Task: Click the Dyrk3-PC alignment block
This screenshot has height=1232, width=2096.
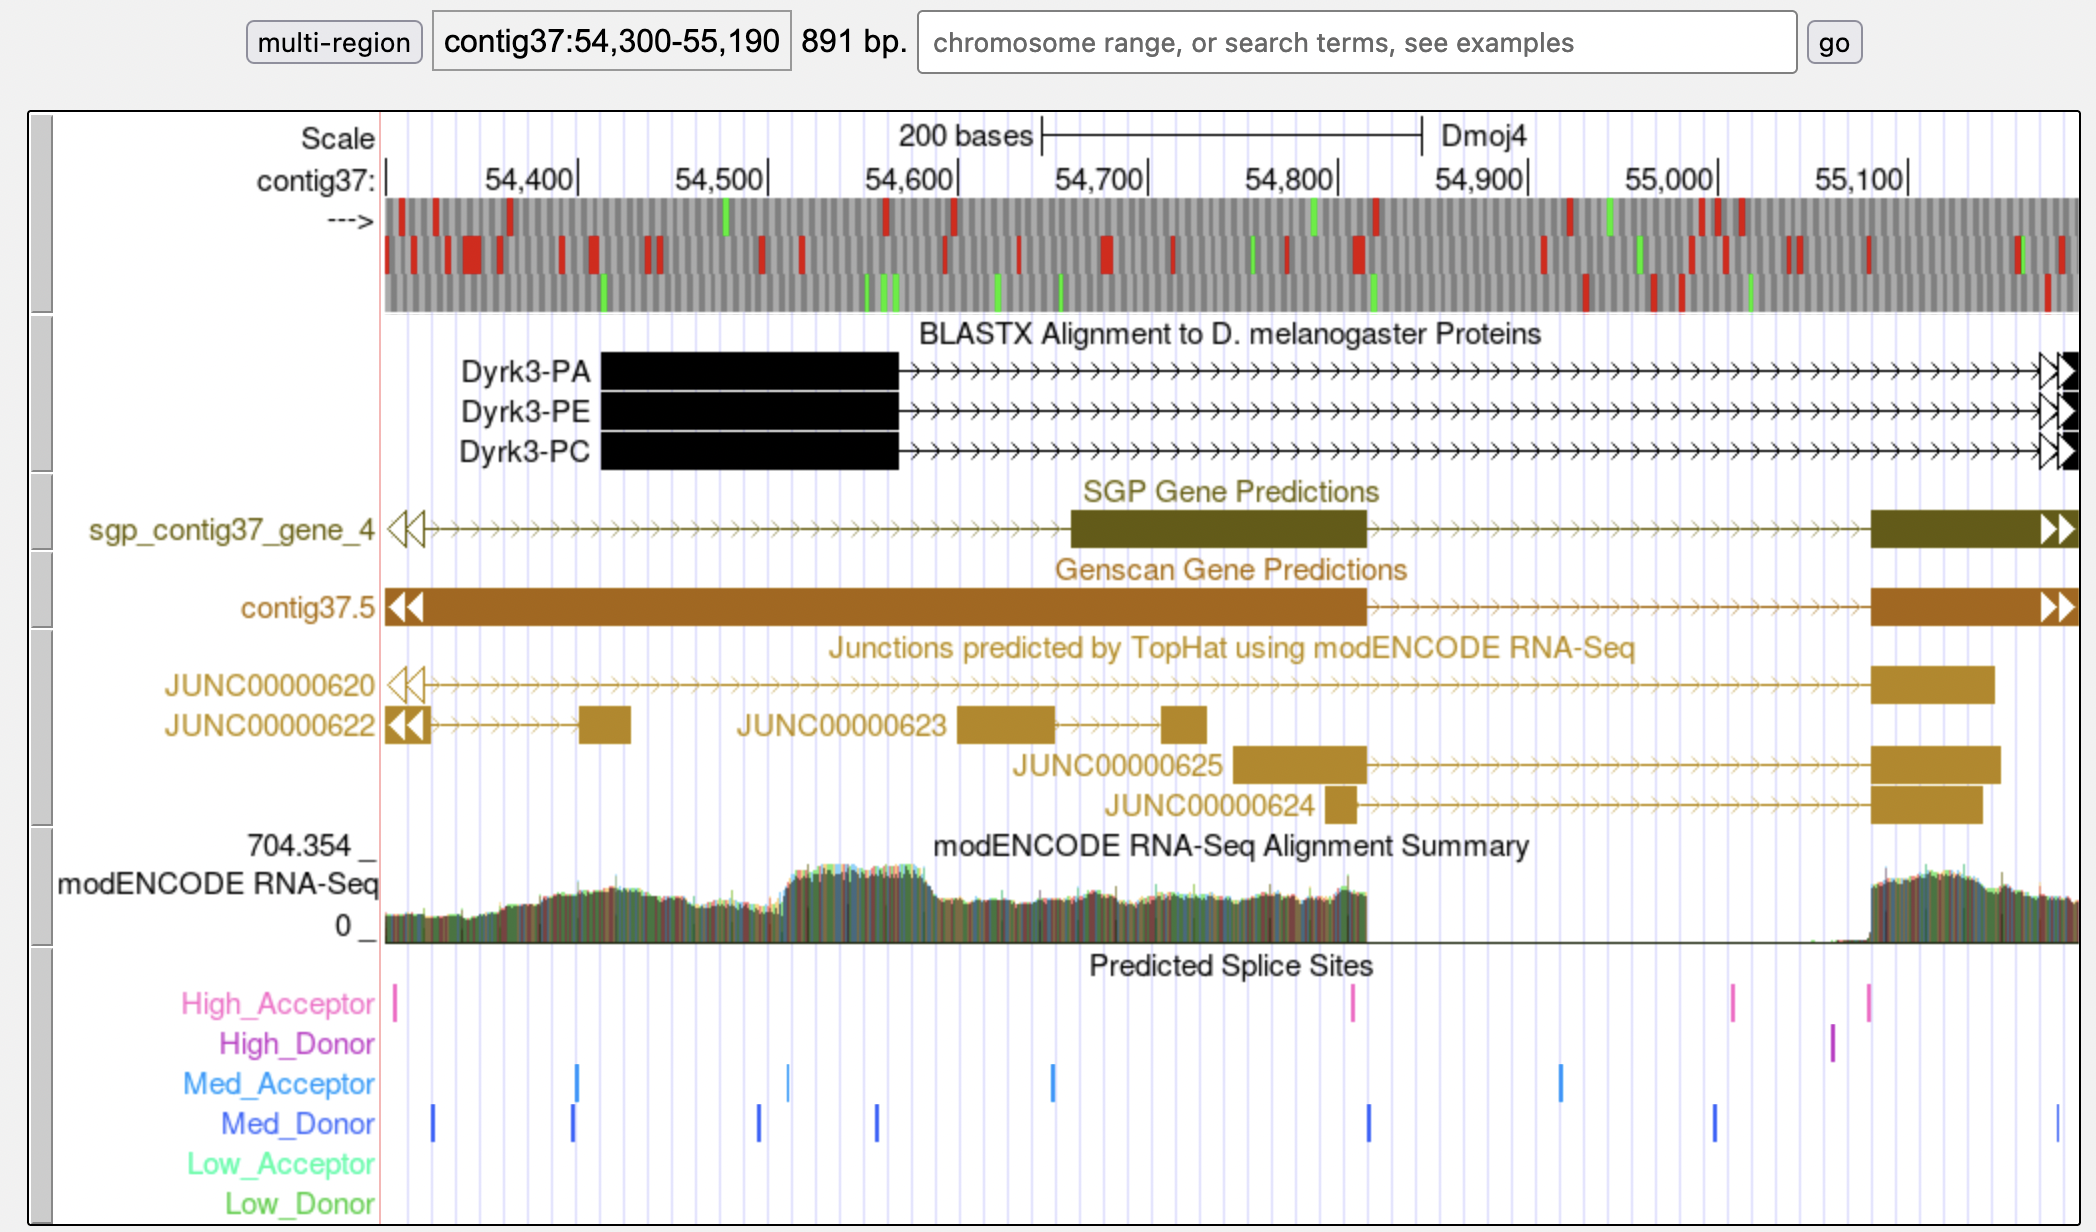Action: click(750, 451)
